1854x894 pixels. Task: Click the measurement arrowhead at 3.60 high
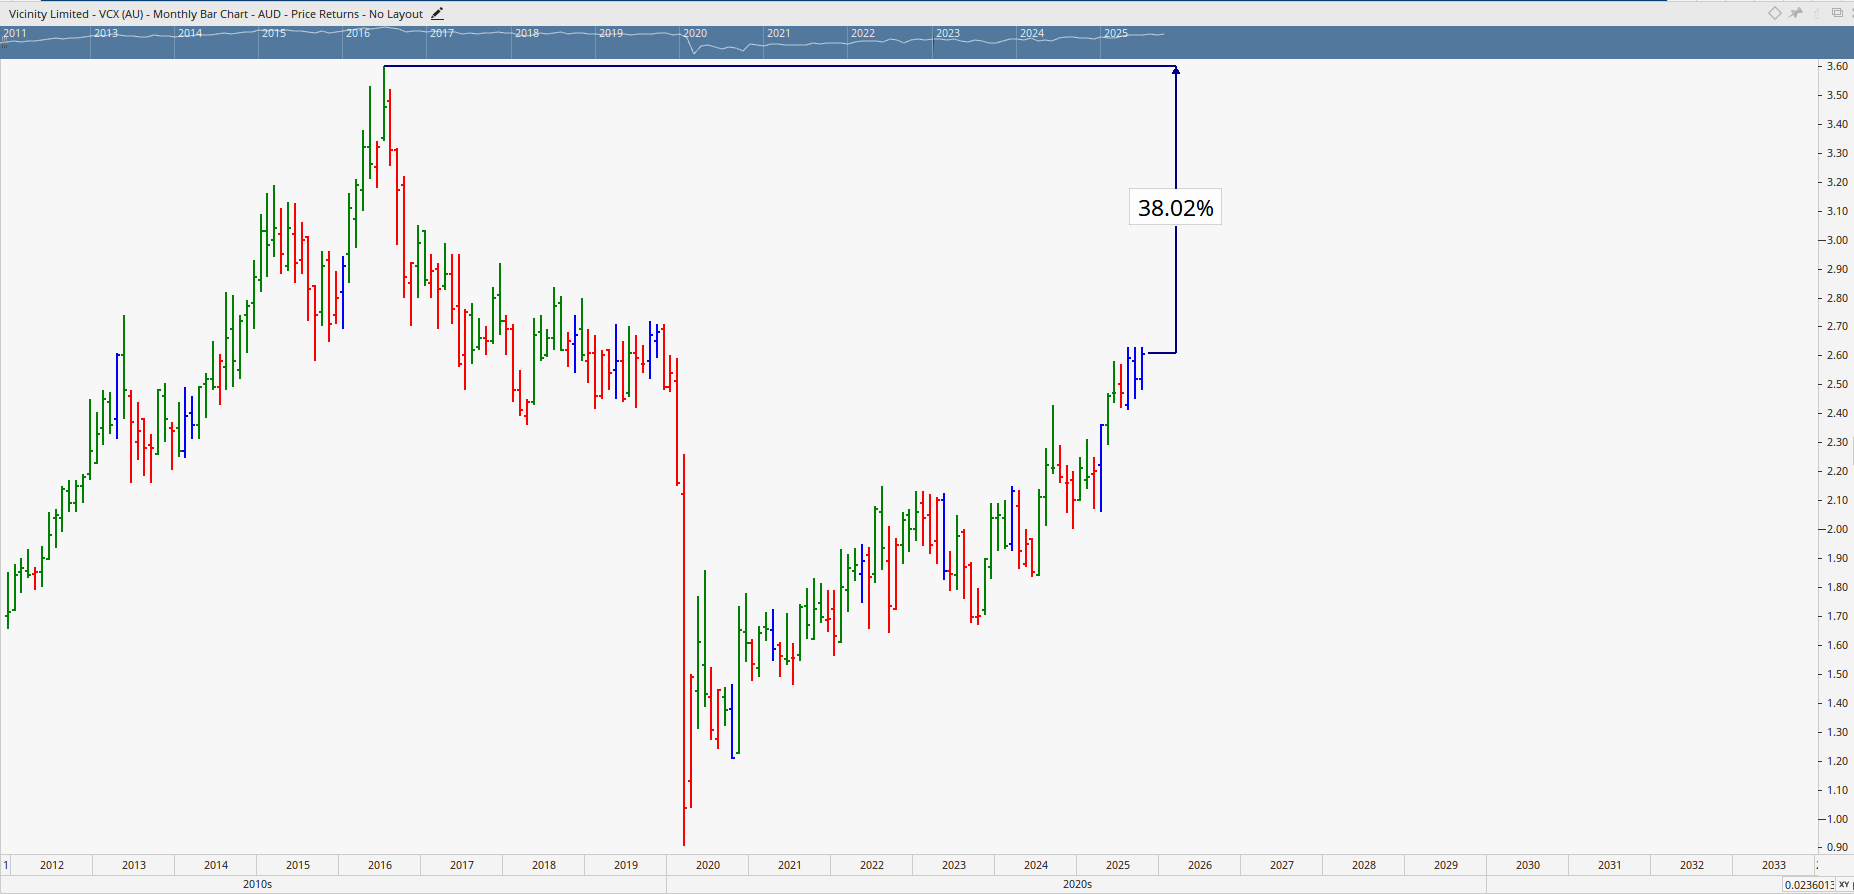click(1176, 70)
